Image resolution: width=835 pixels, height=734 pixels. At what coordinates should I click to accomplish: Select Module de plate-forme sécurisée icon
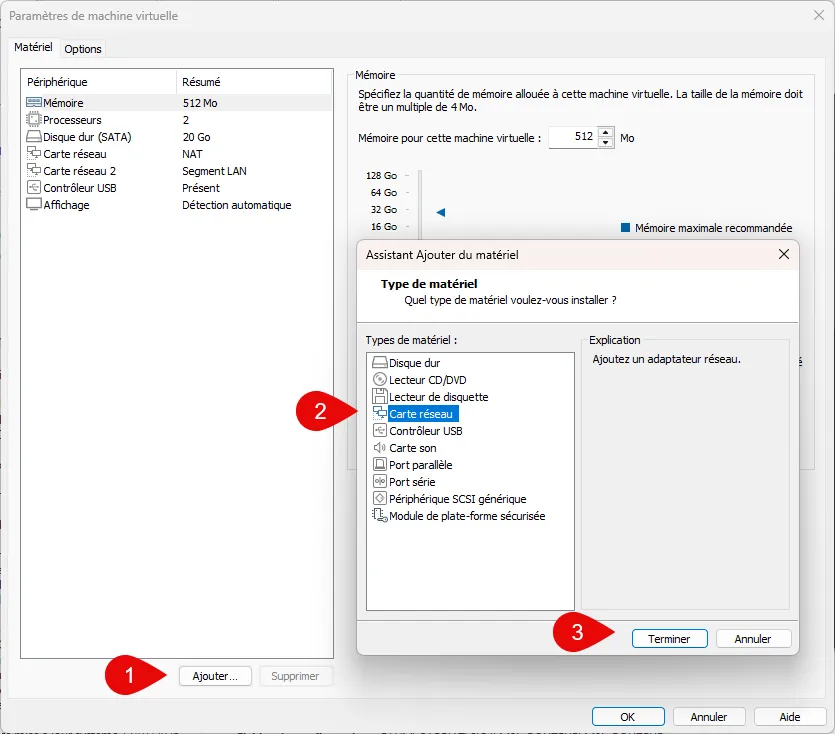pyautogui.click(x=379, y=516)
